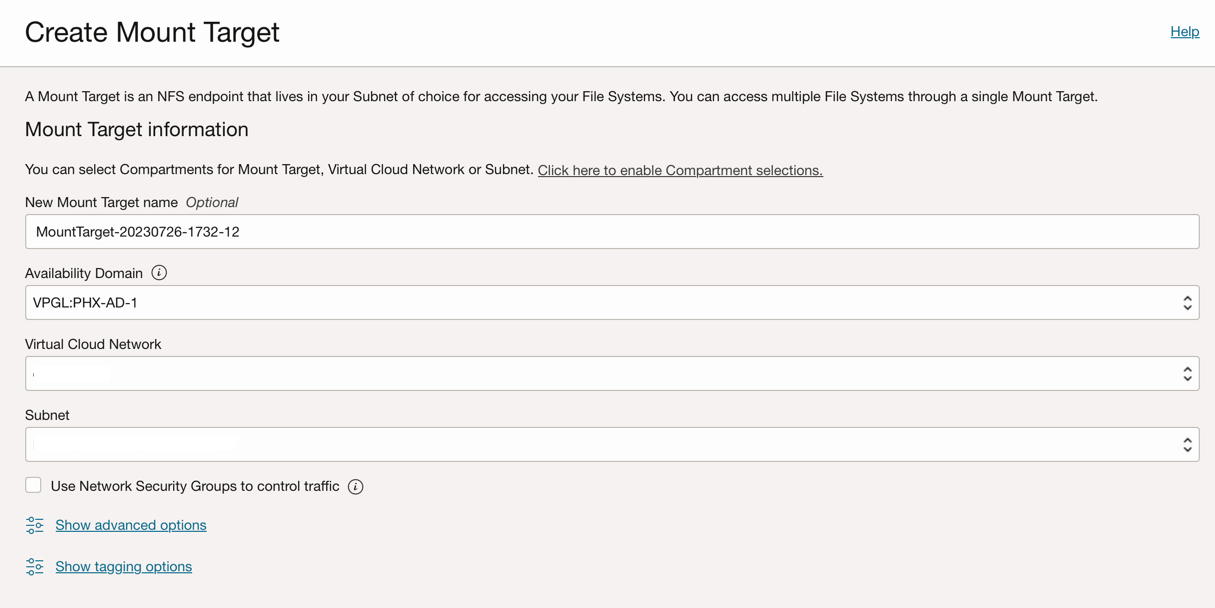Open the Help link
1215x608 pixels.
point(1184,32)
